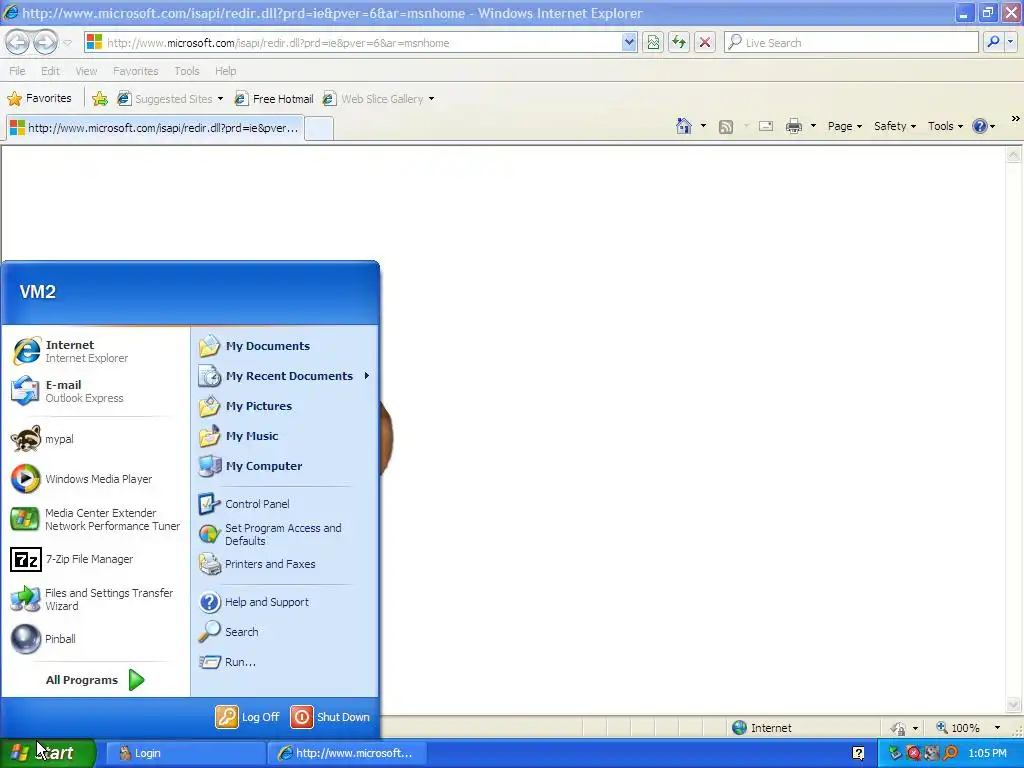
Task: Click into the address bar URL field
Action: [353, 42]
